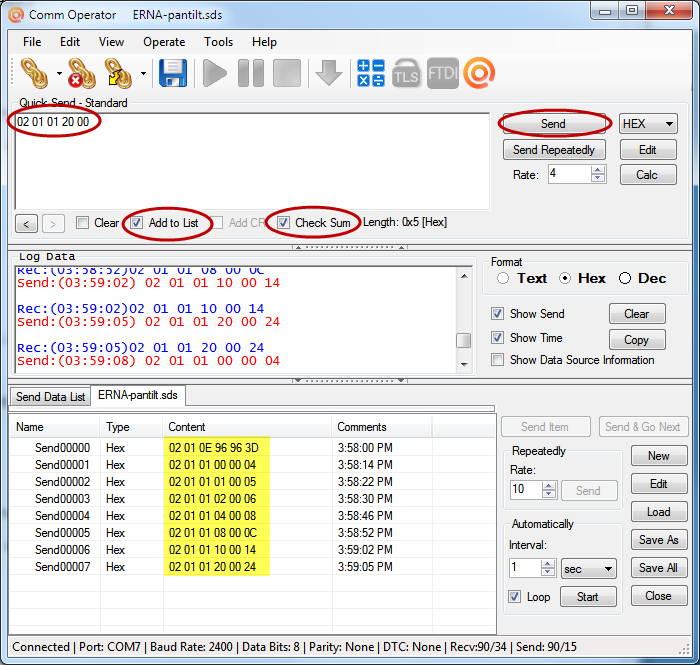Screen dimensions: 700x665
Task: Toggle the Quick Send Clear checkbox
Action: click(82, 222)
